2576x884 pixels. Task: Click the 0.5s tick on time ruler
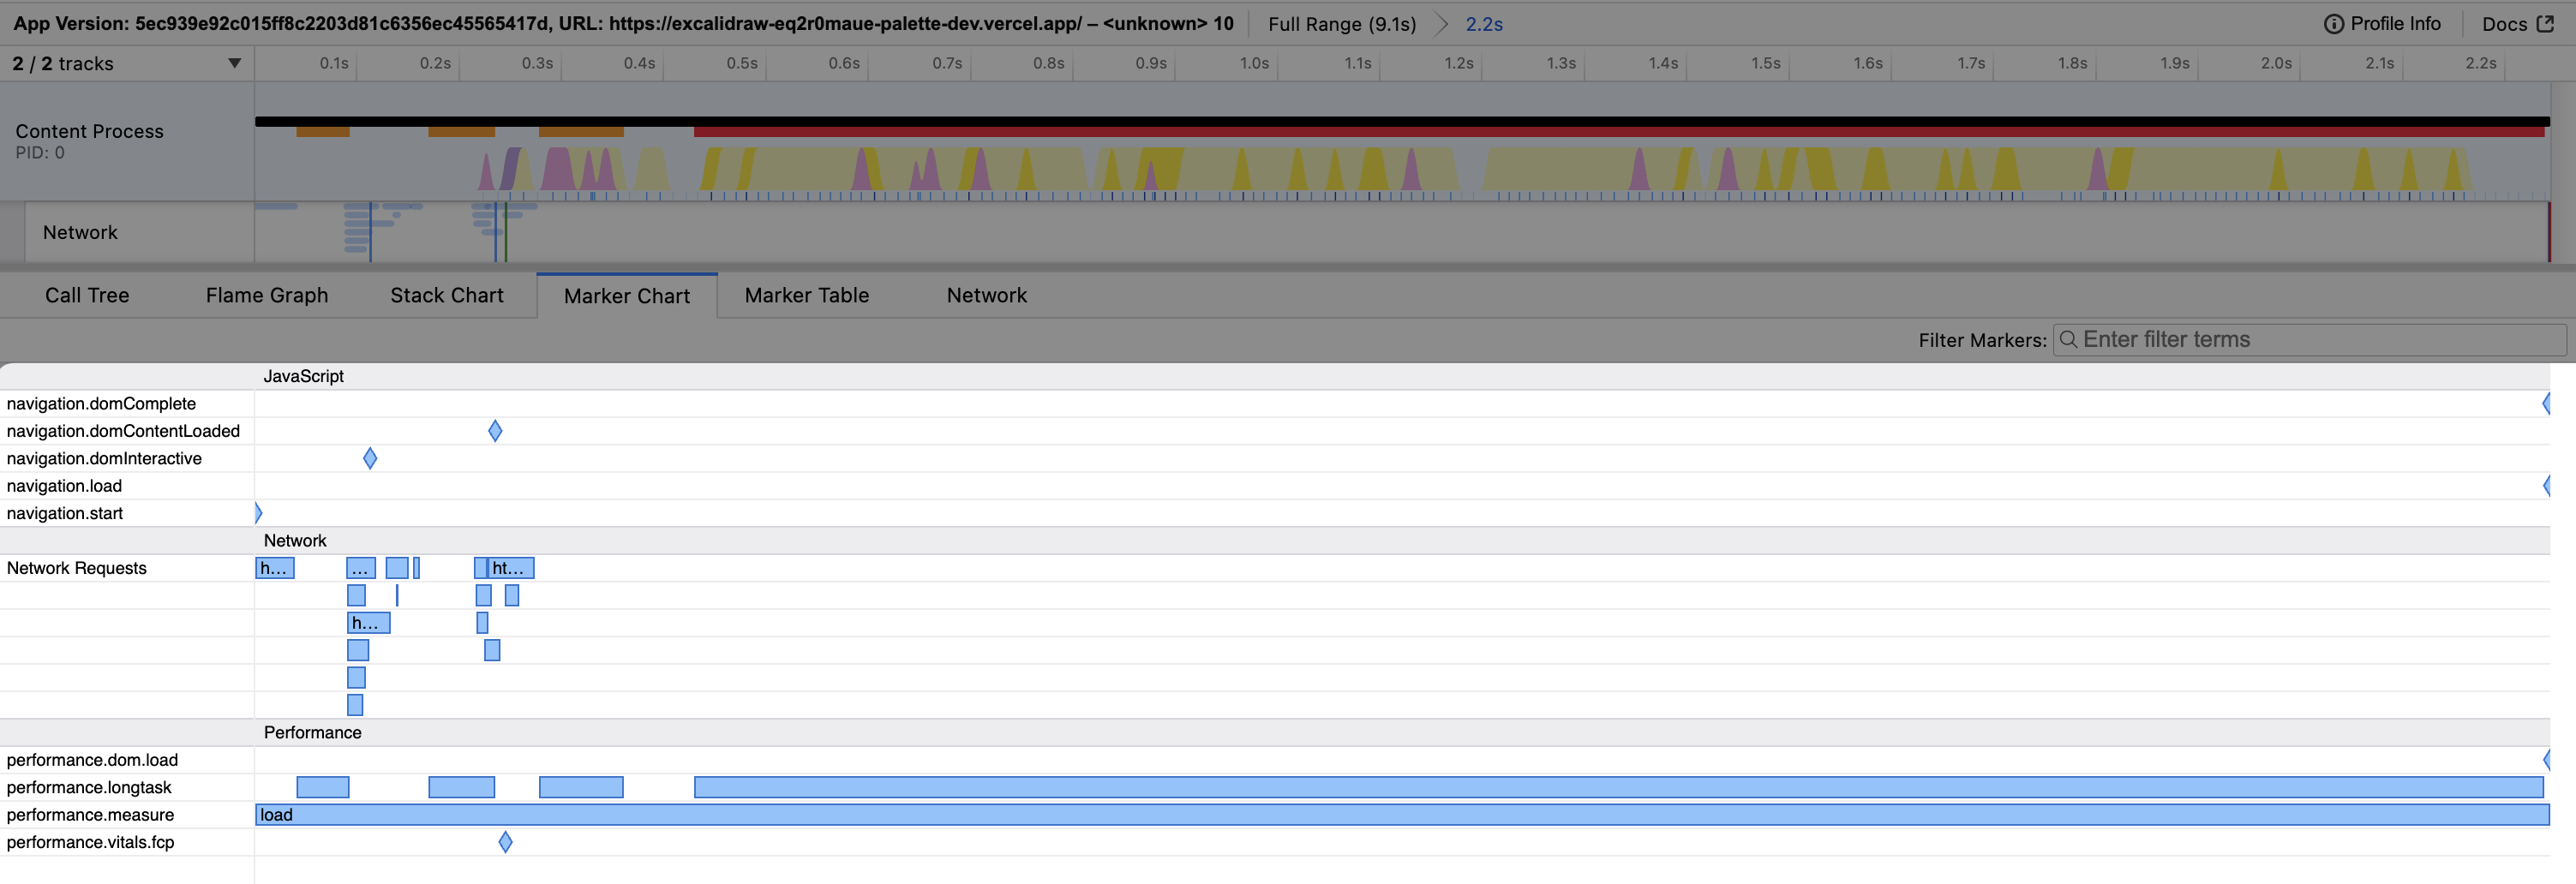(x=742, y=63)
